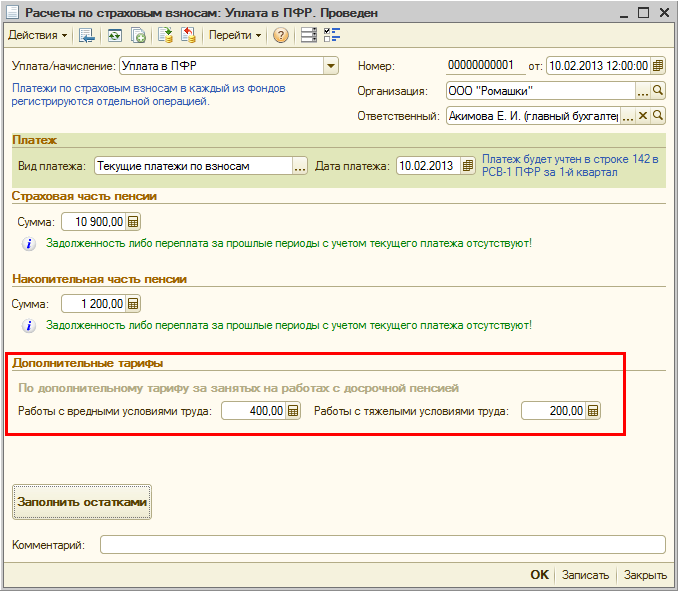678x591 pixels.
Task: Click the Вид платежа field
Action: click(x=193, y=166)
